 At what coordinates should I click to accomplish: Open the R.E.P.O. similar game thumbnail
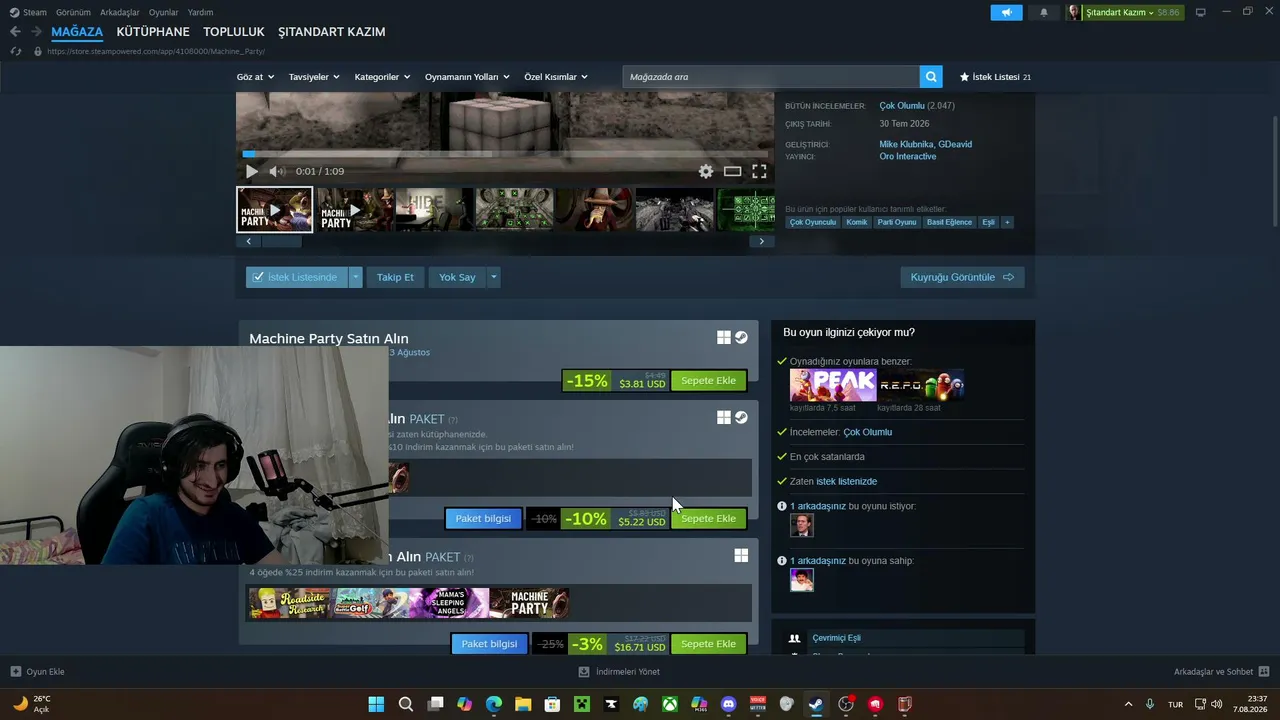tap(921, 385)
